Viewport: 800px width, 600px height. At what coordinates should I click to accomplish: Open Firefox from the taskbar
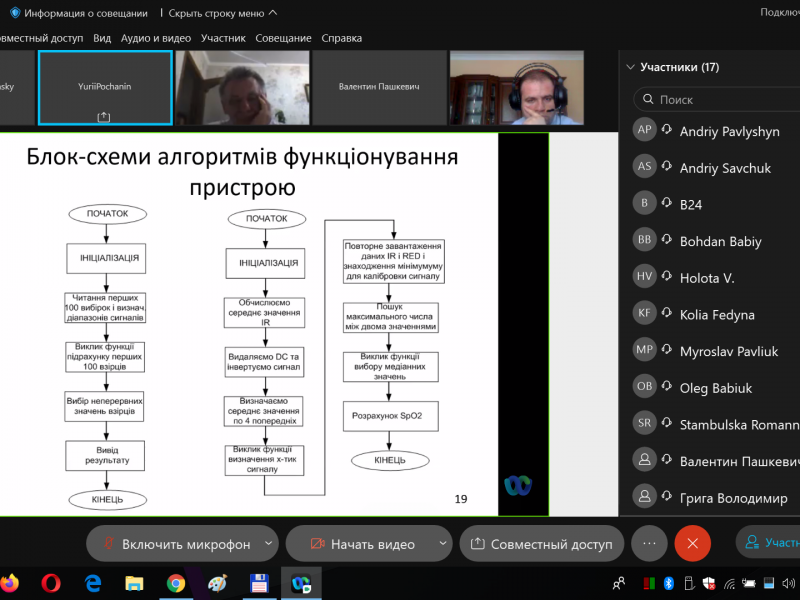(9, 583)
